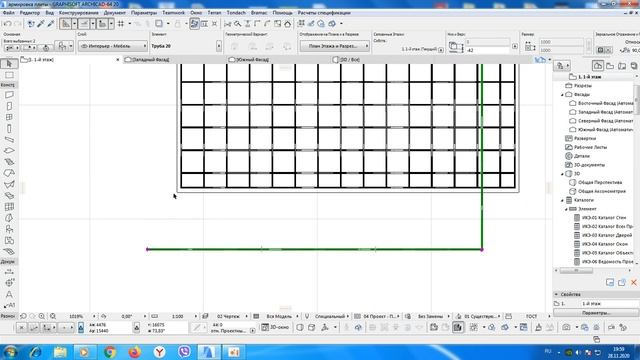
Task: Select Общая Перспектива in Navigator
Action: click(600, 182)
